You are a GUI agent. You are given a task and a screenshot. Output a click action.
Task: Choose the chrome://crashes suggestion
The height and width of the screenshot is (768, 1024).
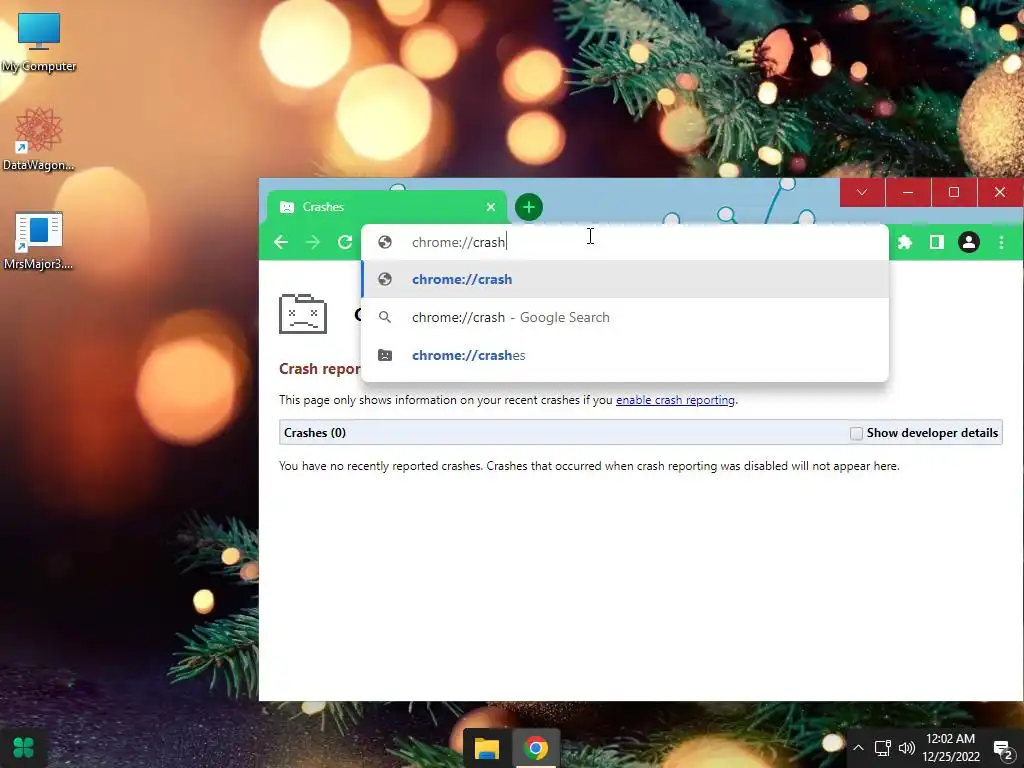click(x=625, y=355)
